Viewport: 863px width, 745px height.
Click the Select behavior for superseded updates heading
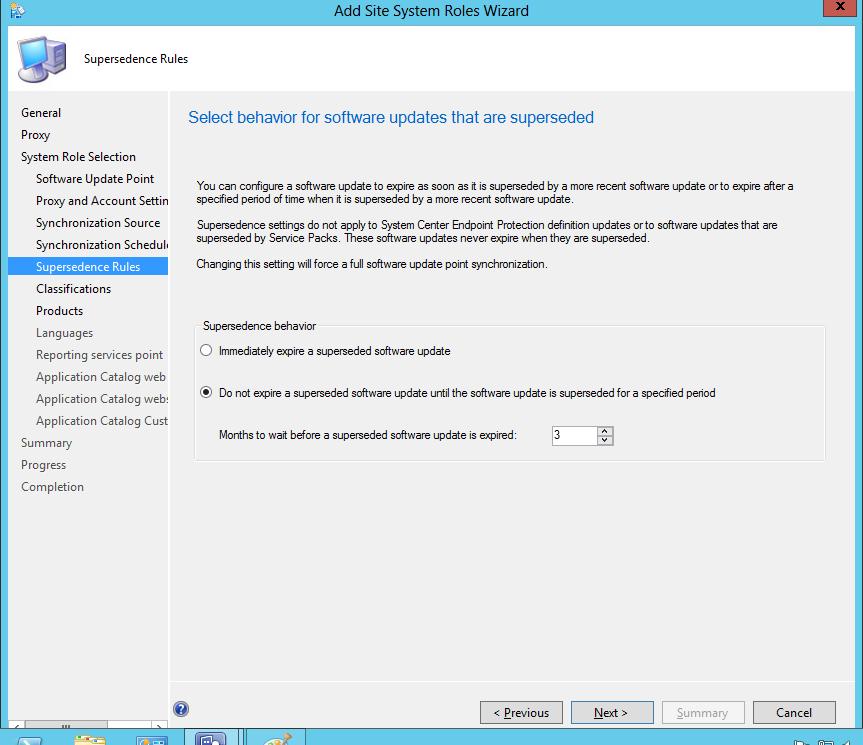391,117
